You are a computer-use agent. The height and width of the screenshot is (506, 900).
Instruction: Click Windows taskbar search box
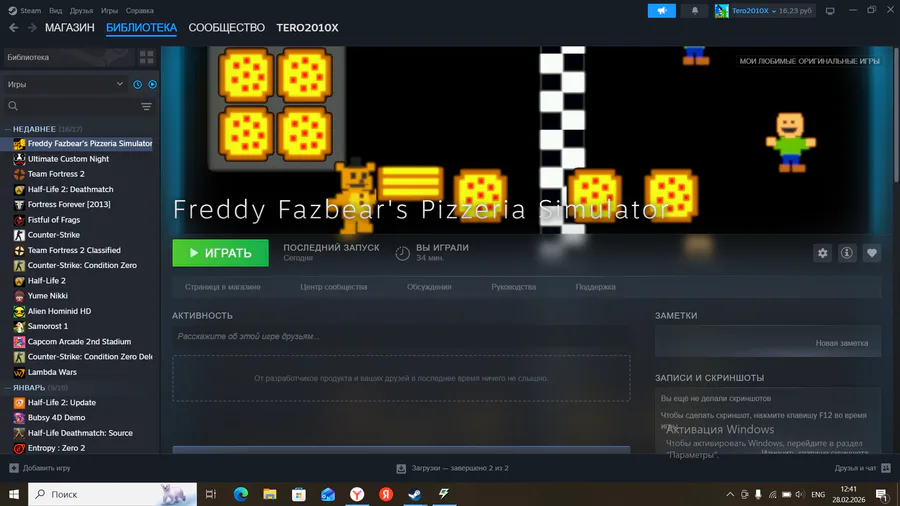click(112, 494)
